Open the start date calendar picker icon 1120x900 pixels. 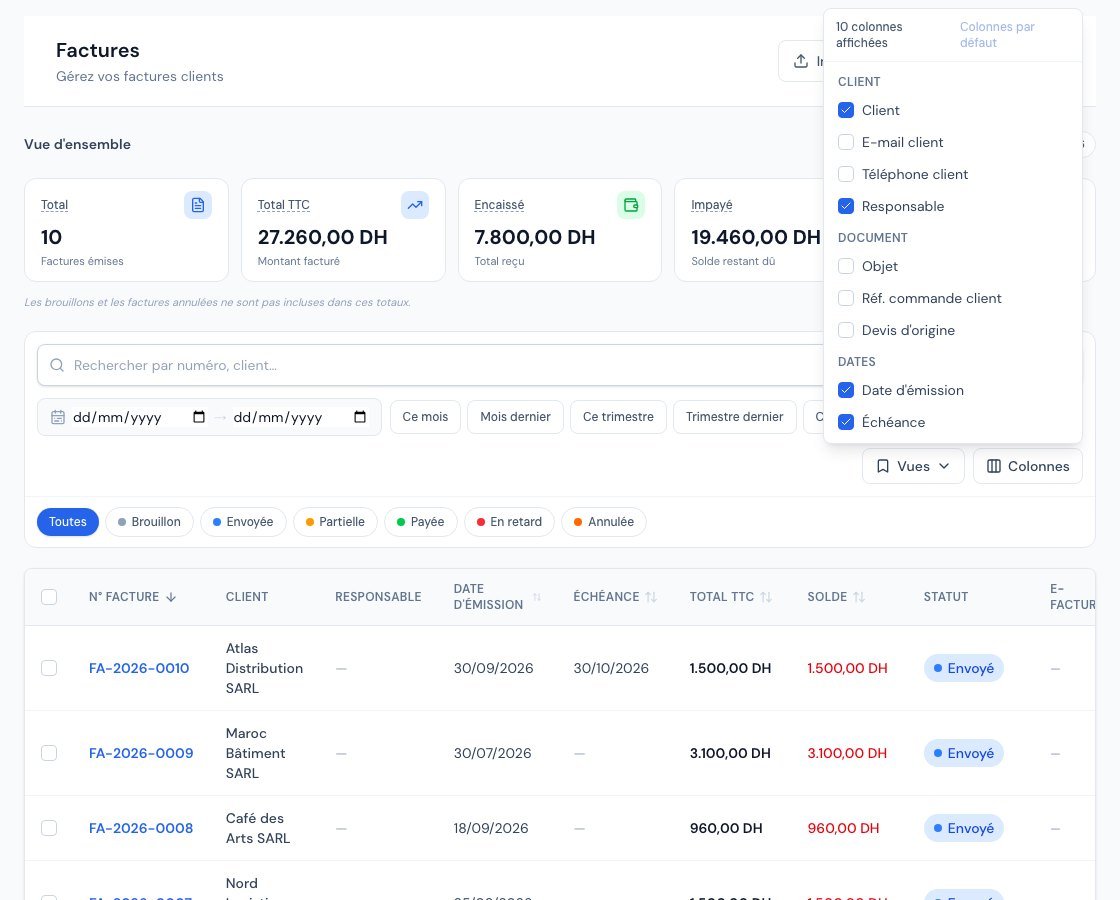(199, 417)
